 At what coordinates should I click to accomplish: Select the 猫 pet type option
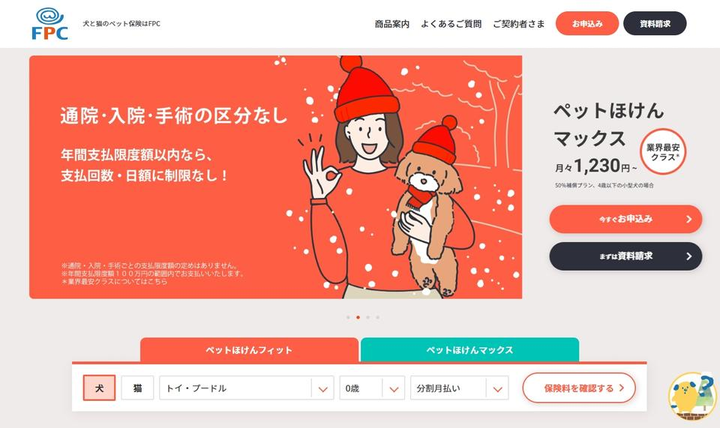coord(137,388)
